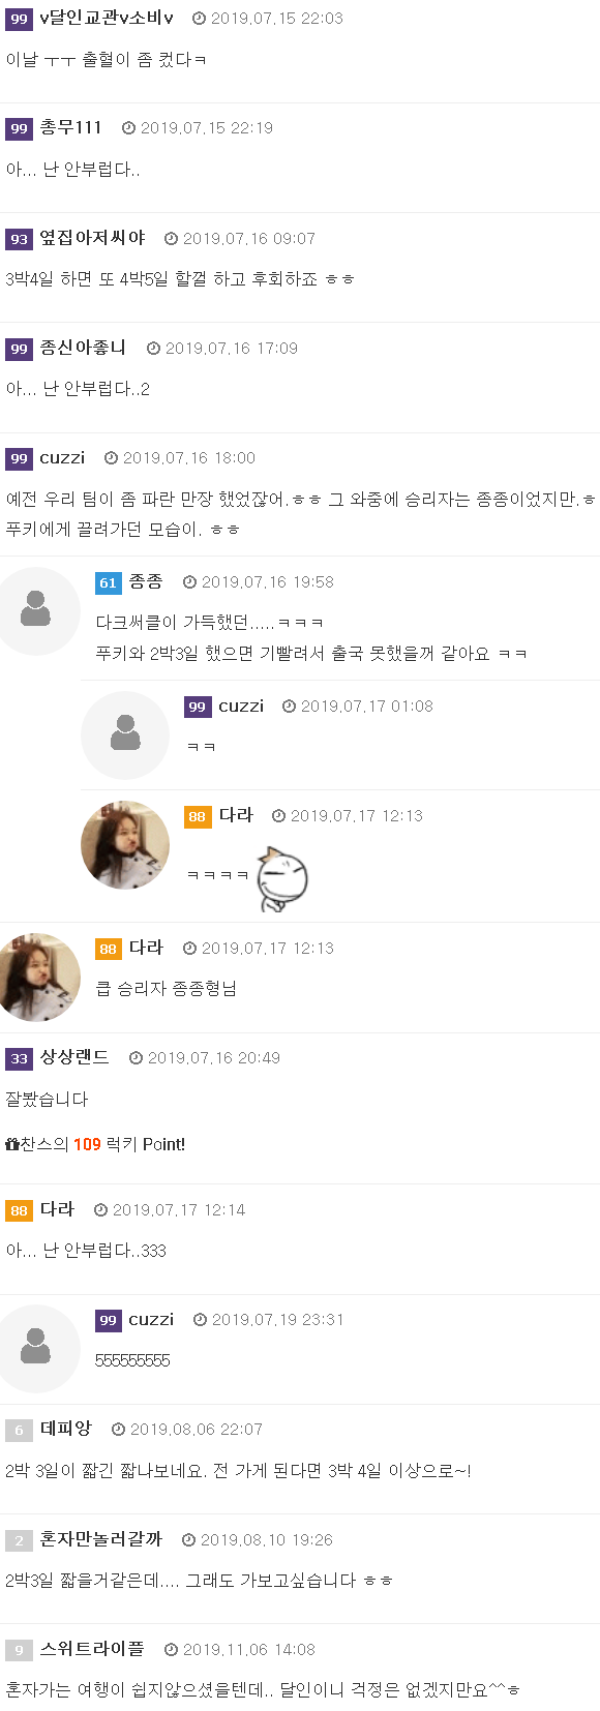Click the blue level 61 badge beside 종종

coord(108,583)
